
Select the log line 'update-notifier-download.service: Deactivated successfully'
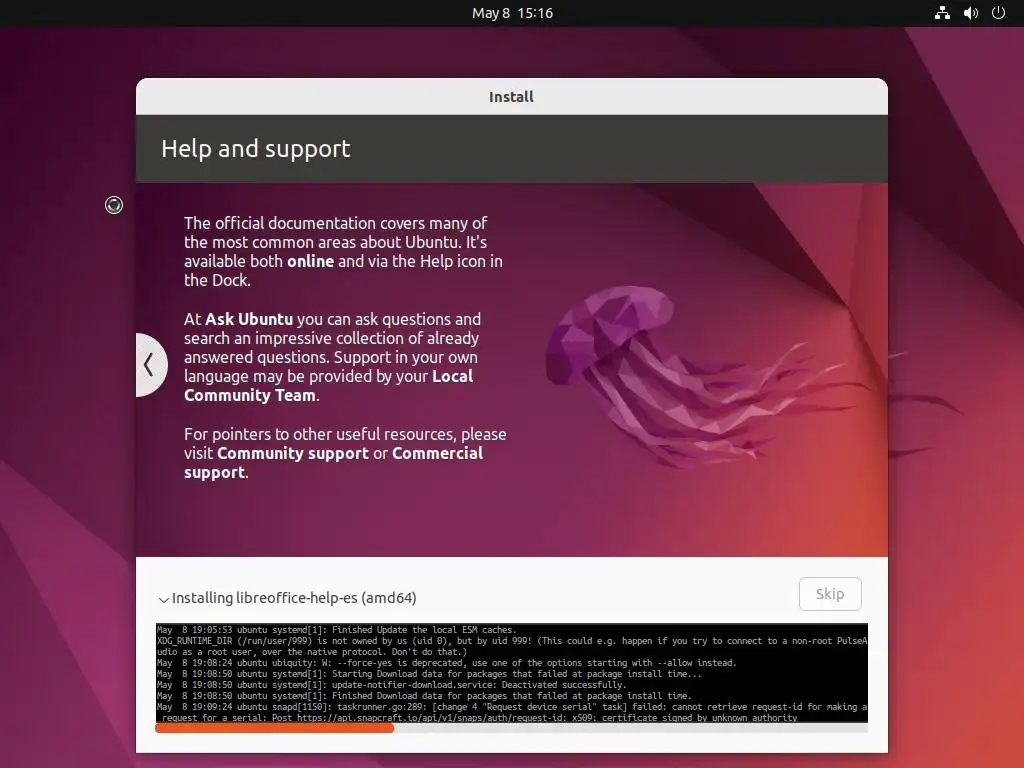(391, 685)
